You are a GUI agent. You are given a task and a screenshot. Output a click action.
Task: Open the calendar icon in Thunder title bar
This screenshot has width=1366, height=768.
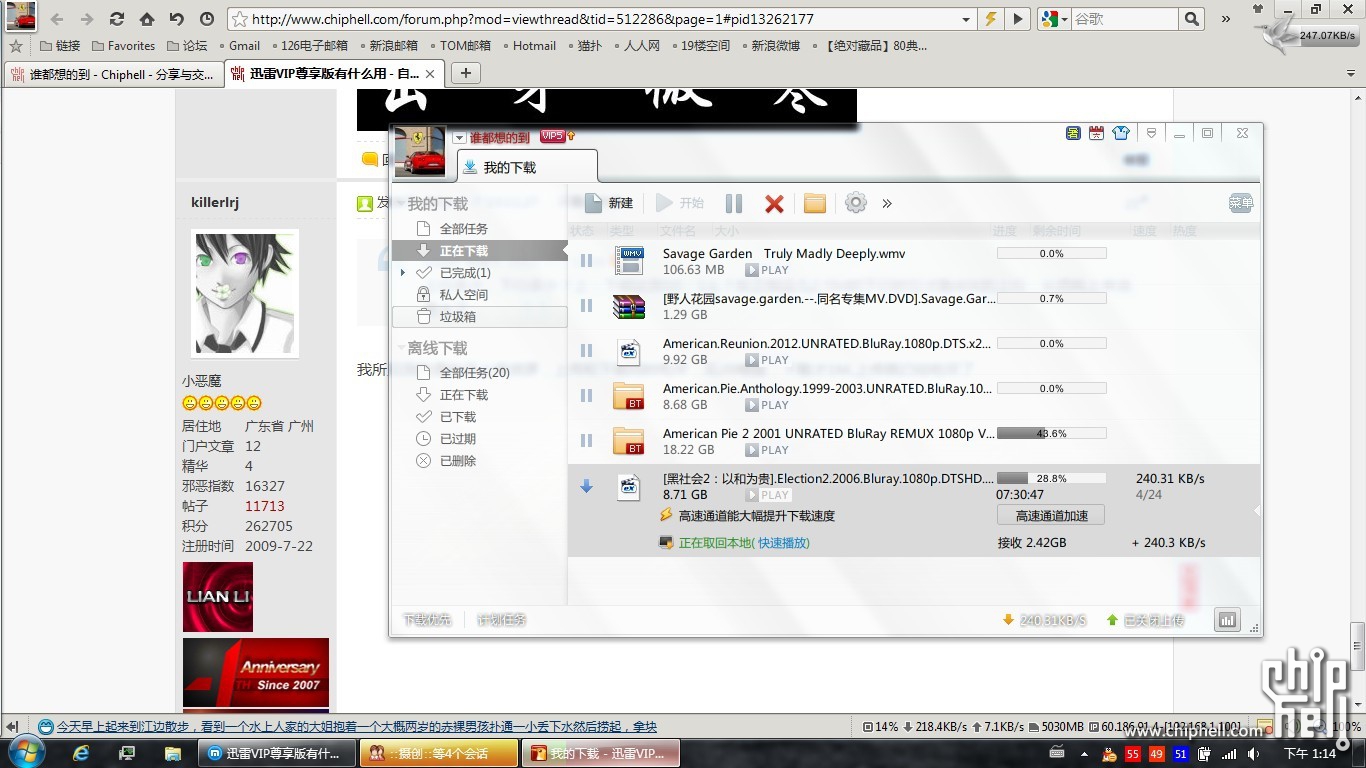1097,133
